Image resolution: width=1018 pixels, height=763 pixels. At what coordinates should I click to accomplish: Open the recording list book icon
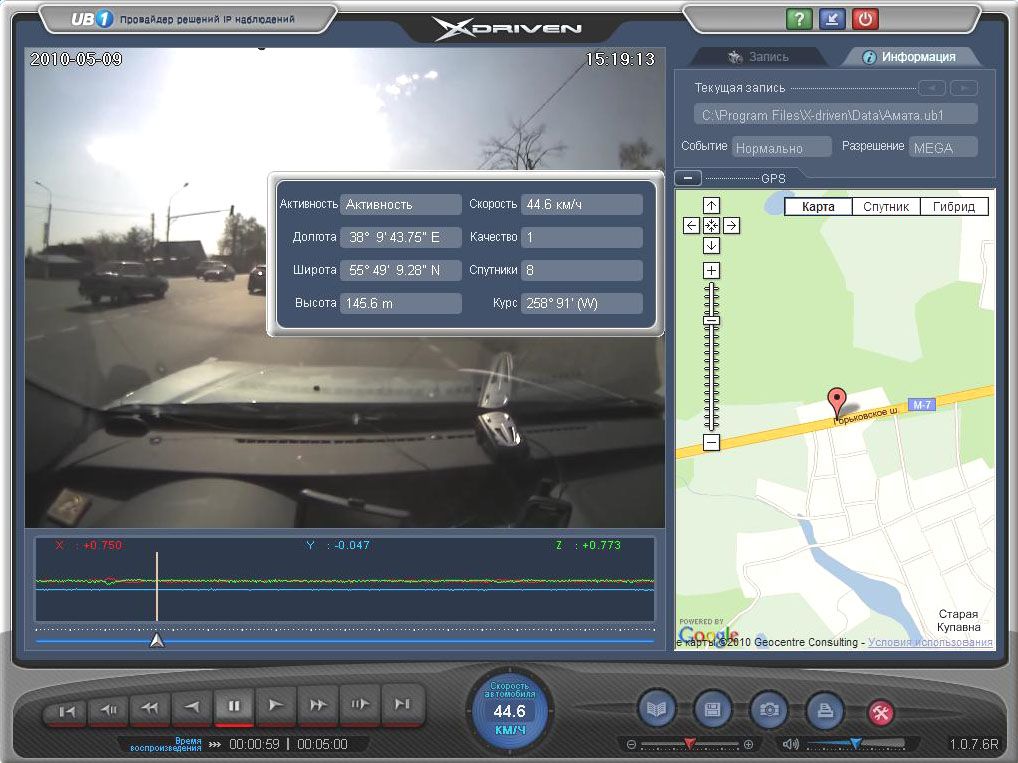pos(656,710)
